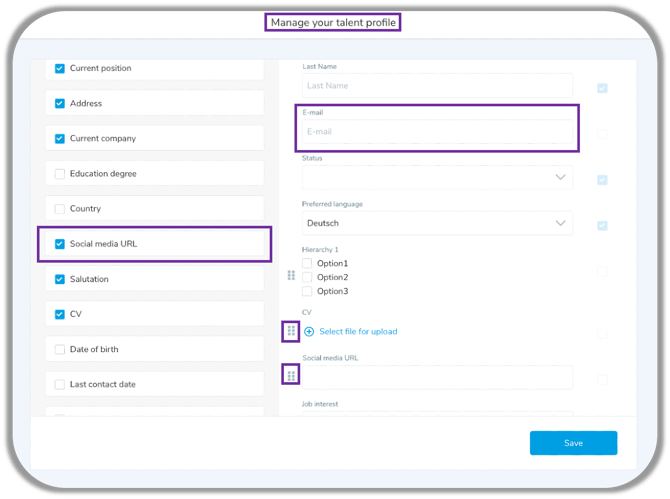Click Select file for upload link
This screenshot has width=670, height=499.
[x=358, y=331]
